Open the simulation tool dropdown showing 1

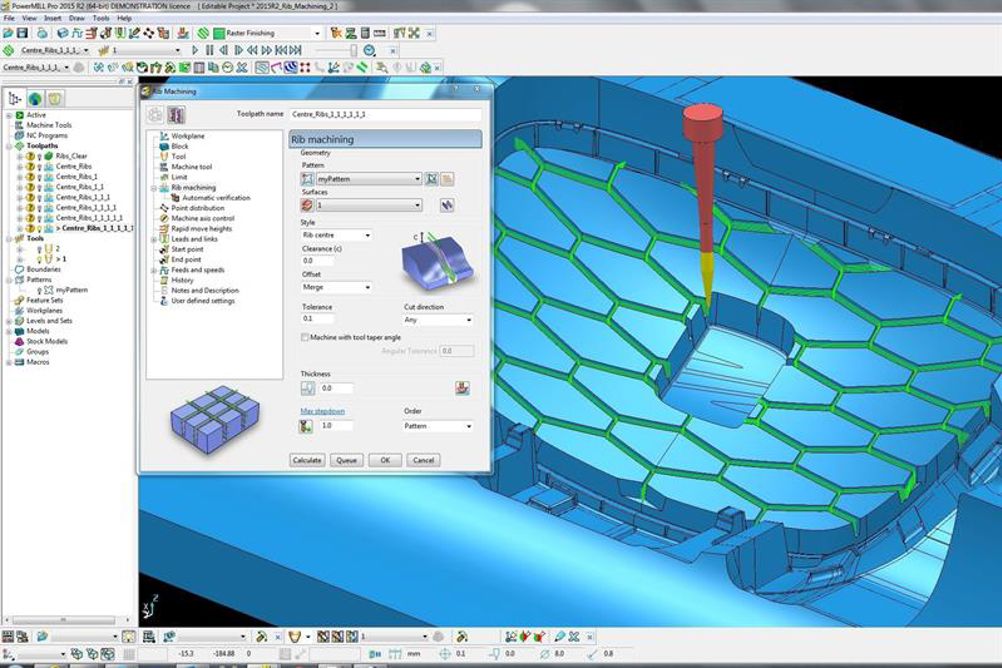177,50
